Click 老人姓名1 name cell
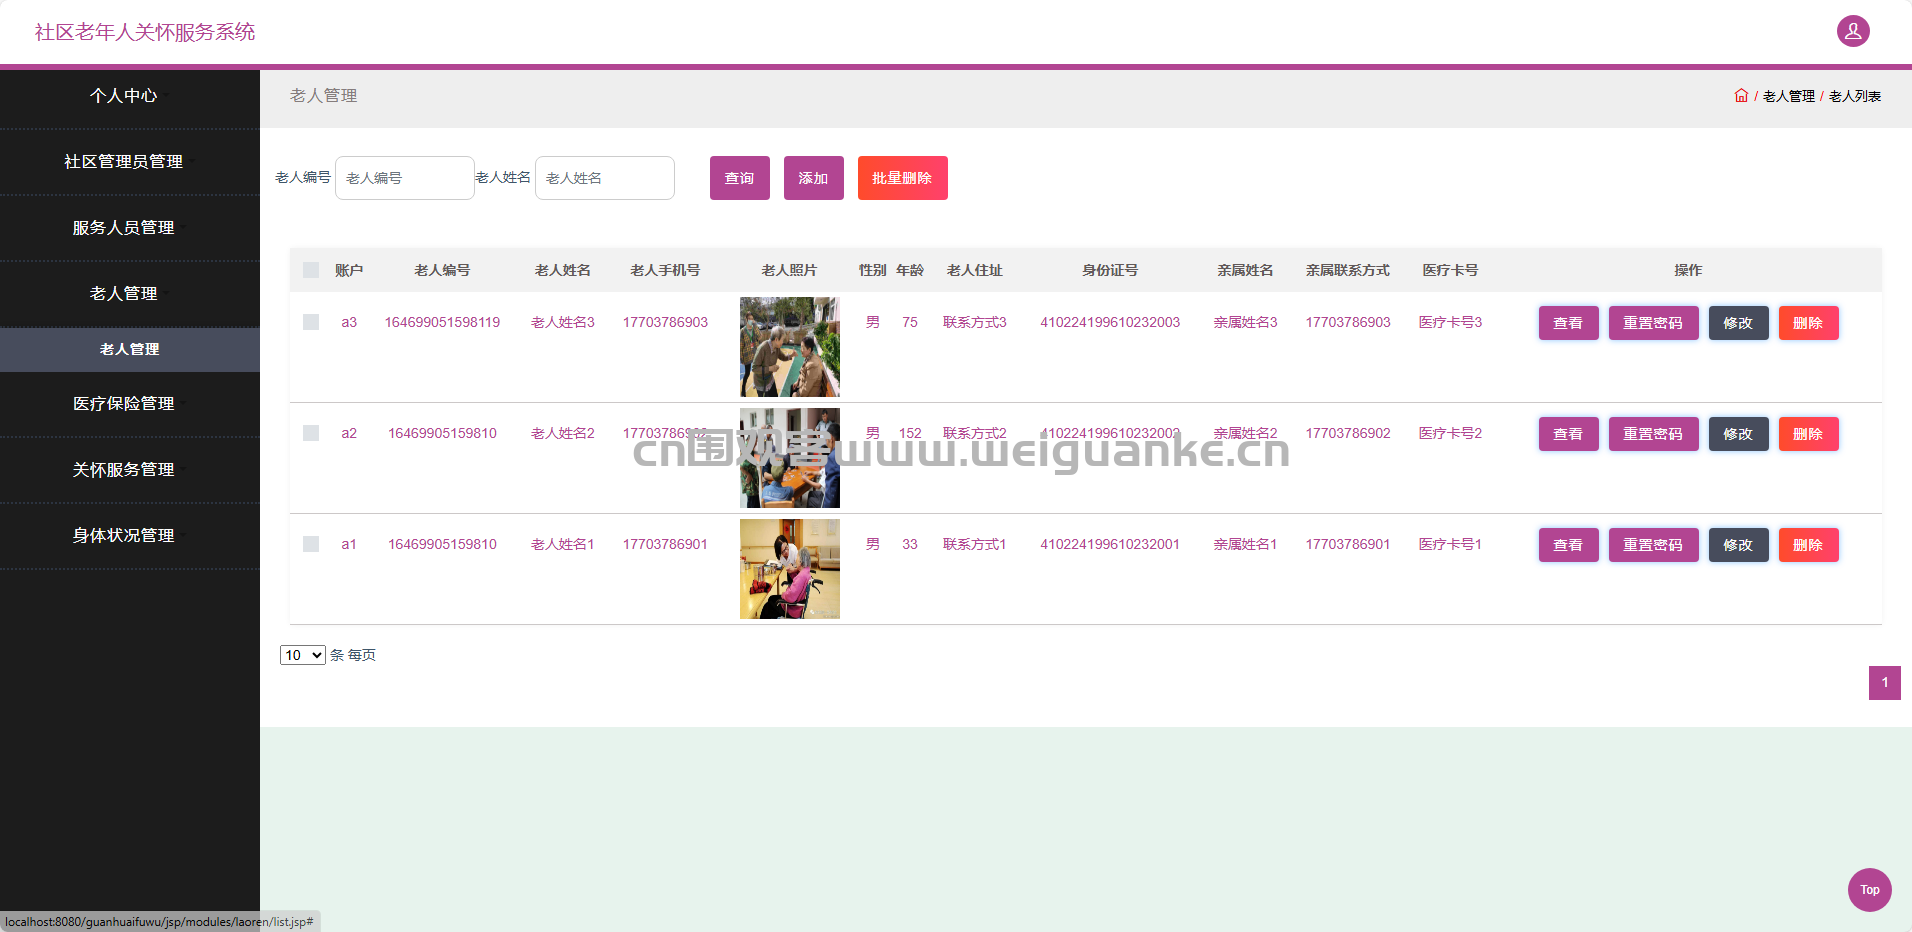Screen dimensions: 1912x932 pos(563,544)
